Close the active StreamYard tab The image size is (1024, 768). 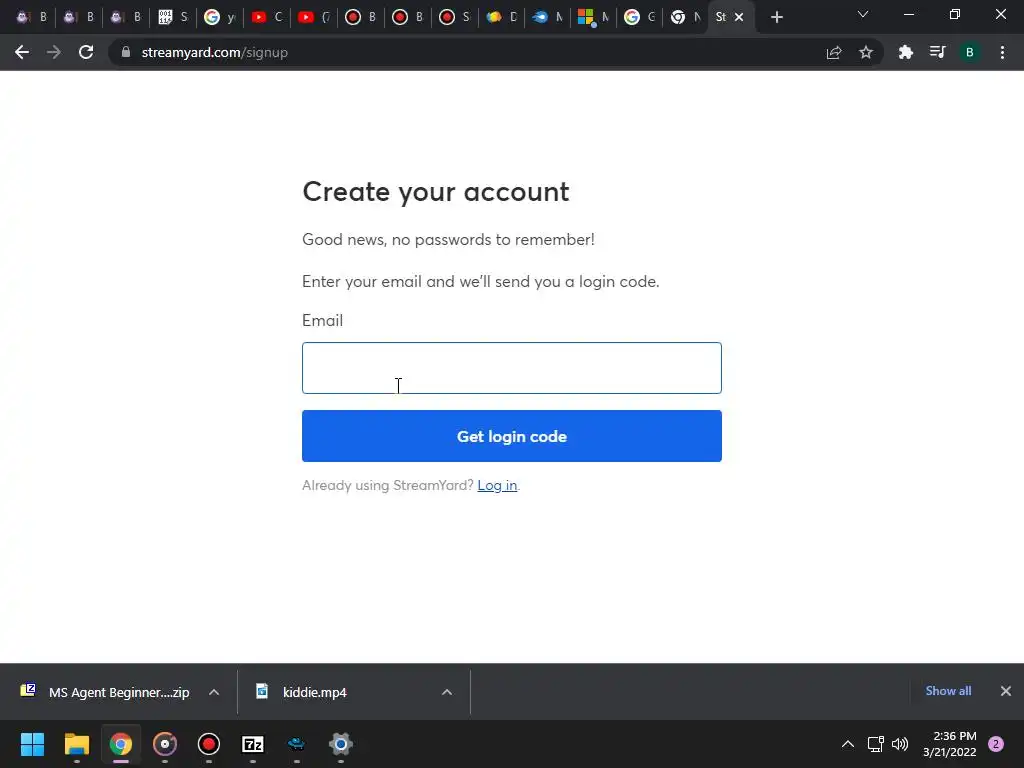[x=739, y=17]
